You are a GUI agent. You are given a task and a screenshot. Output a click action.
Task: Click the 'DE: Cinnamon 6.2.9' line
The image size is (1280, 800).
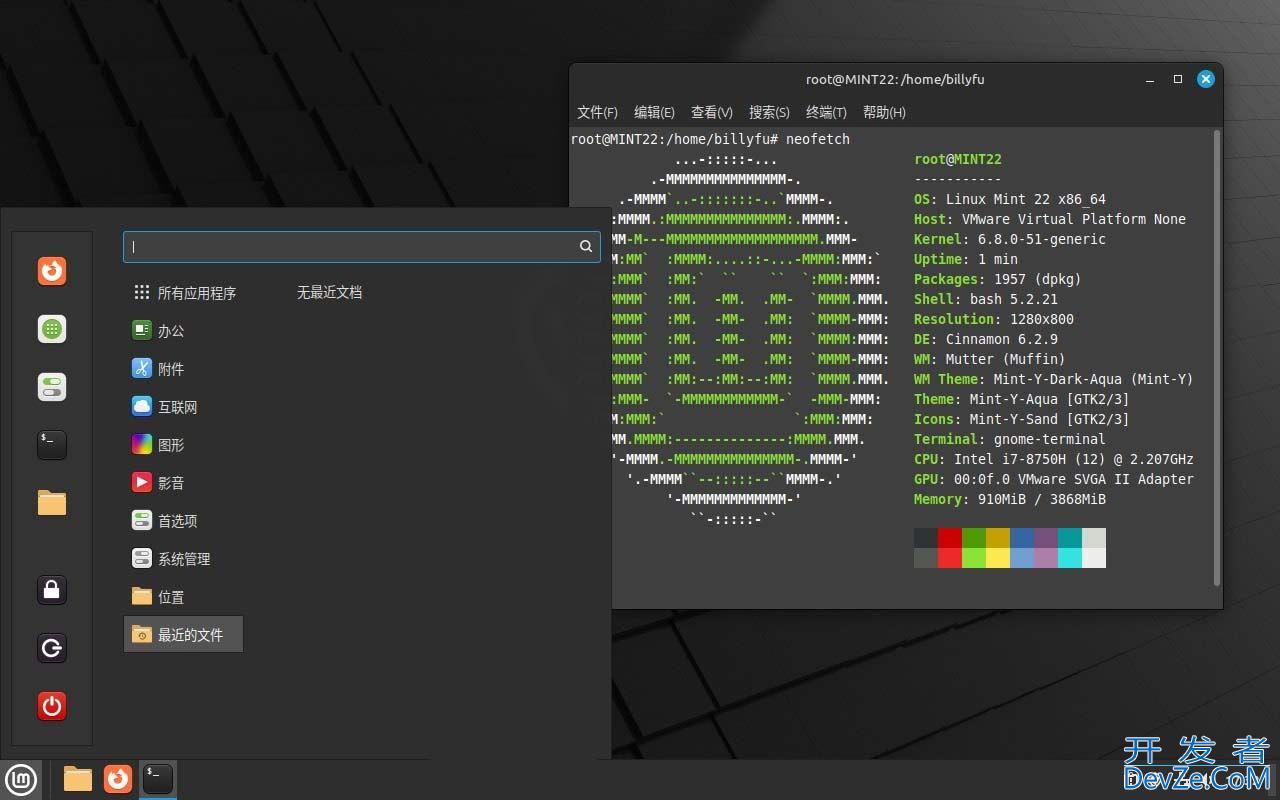tap(986, 339)
